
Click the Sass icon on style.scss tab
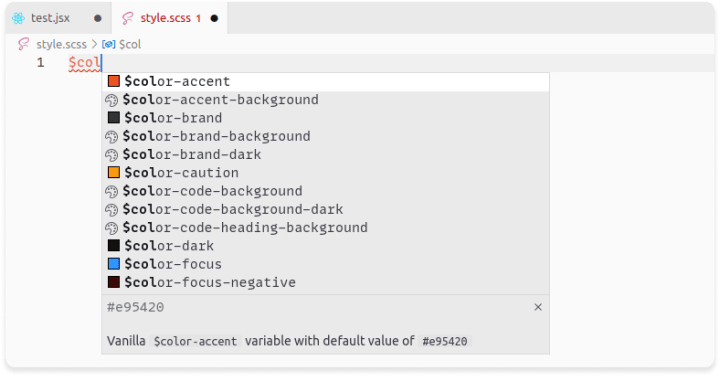click(127, 18)
